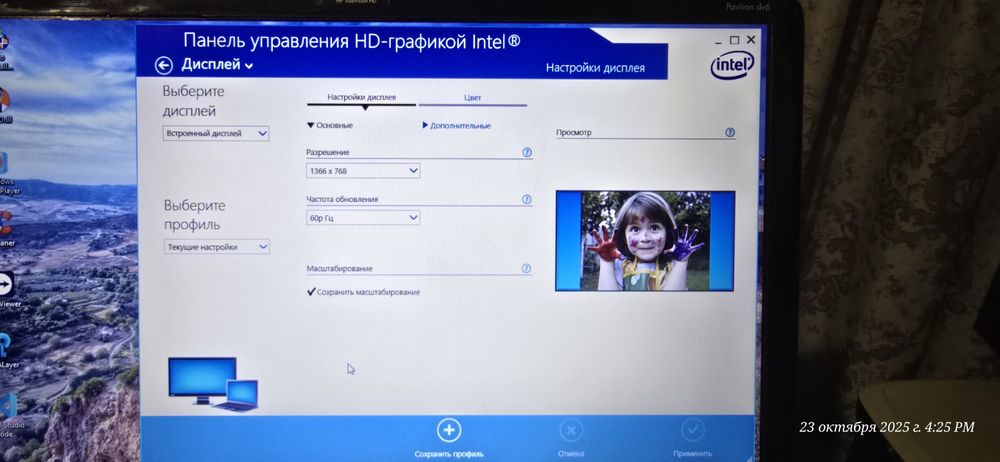
Task: Click the Viewer arrow desktop icon
Action: (5, 283)
